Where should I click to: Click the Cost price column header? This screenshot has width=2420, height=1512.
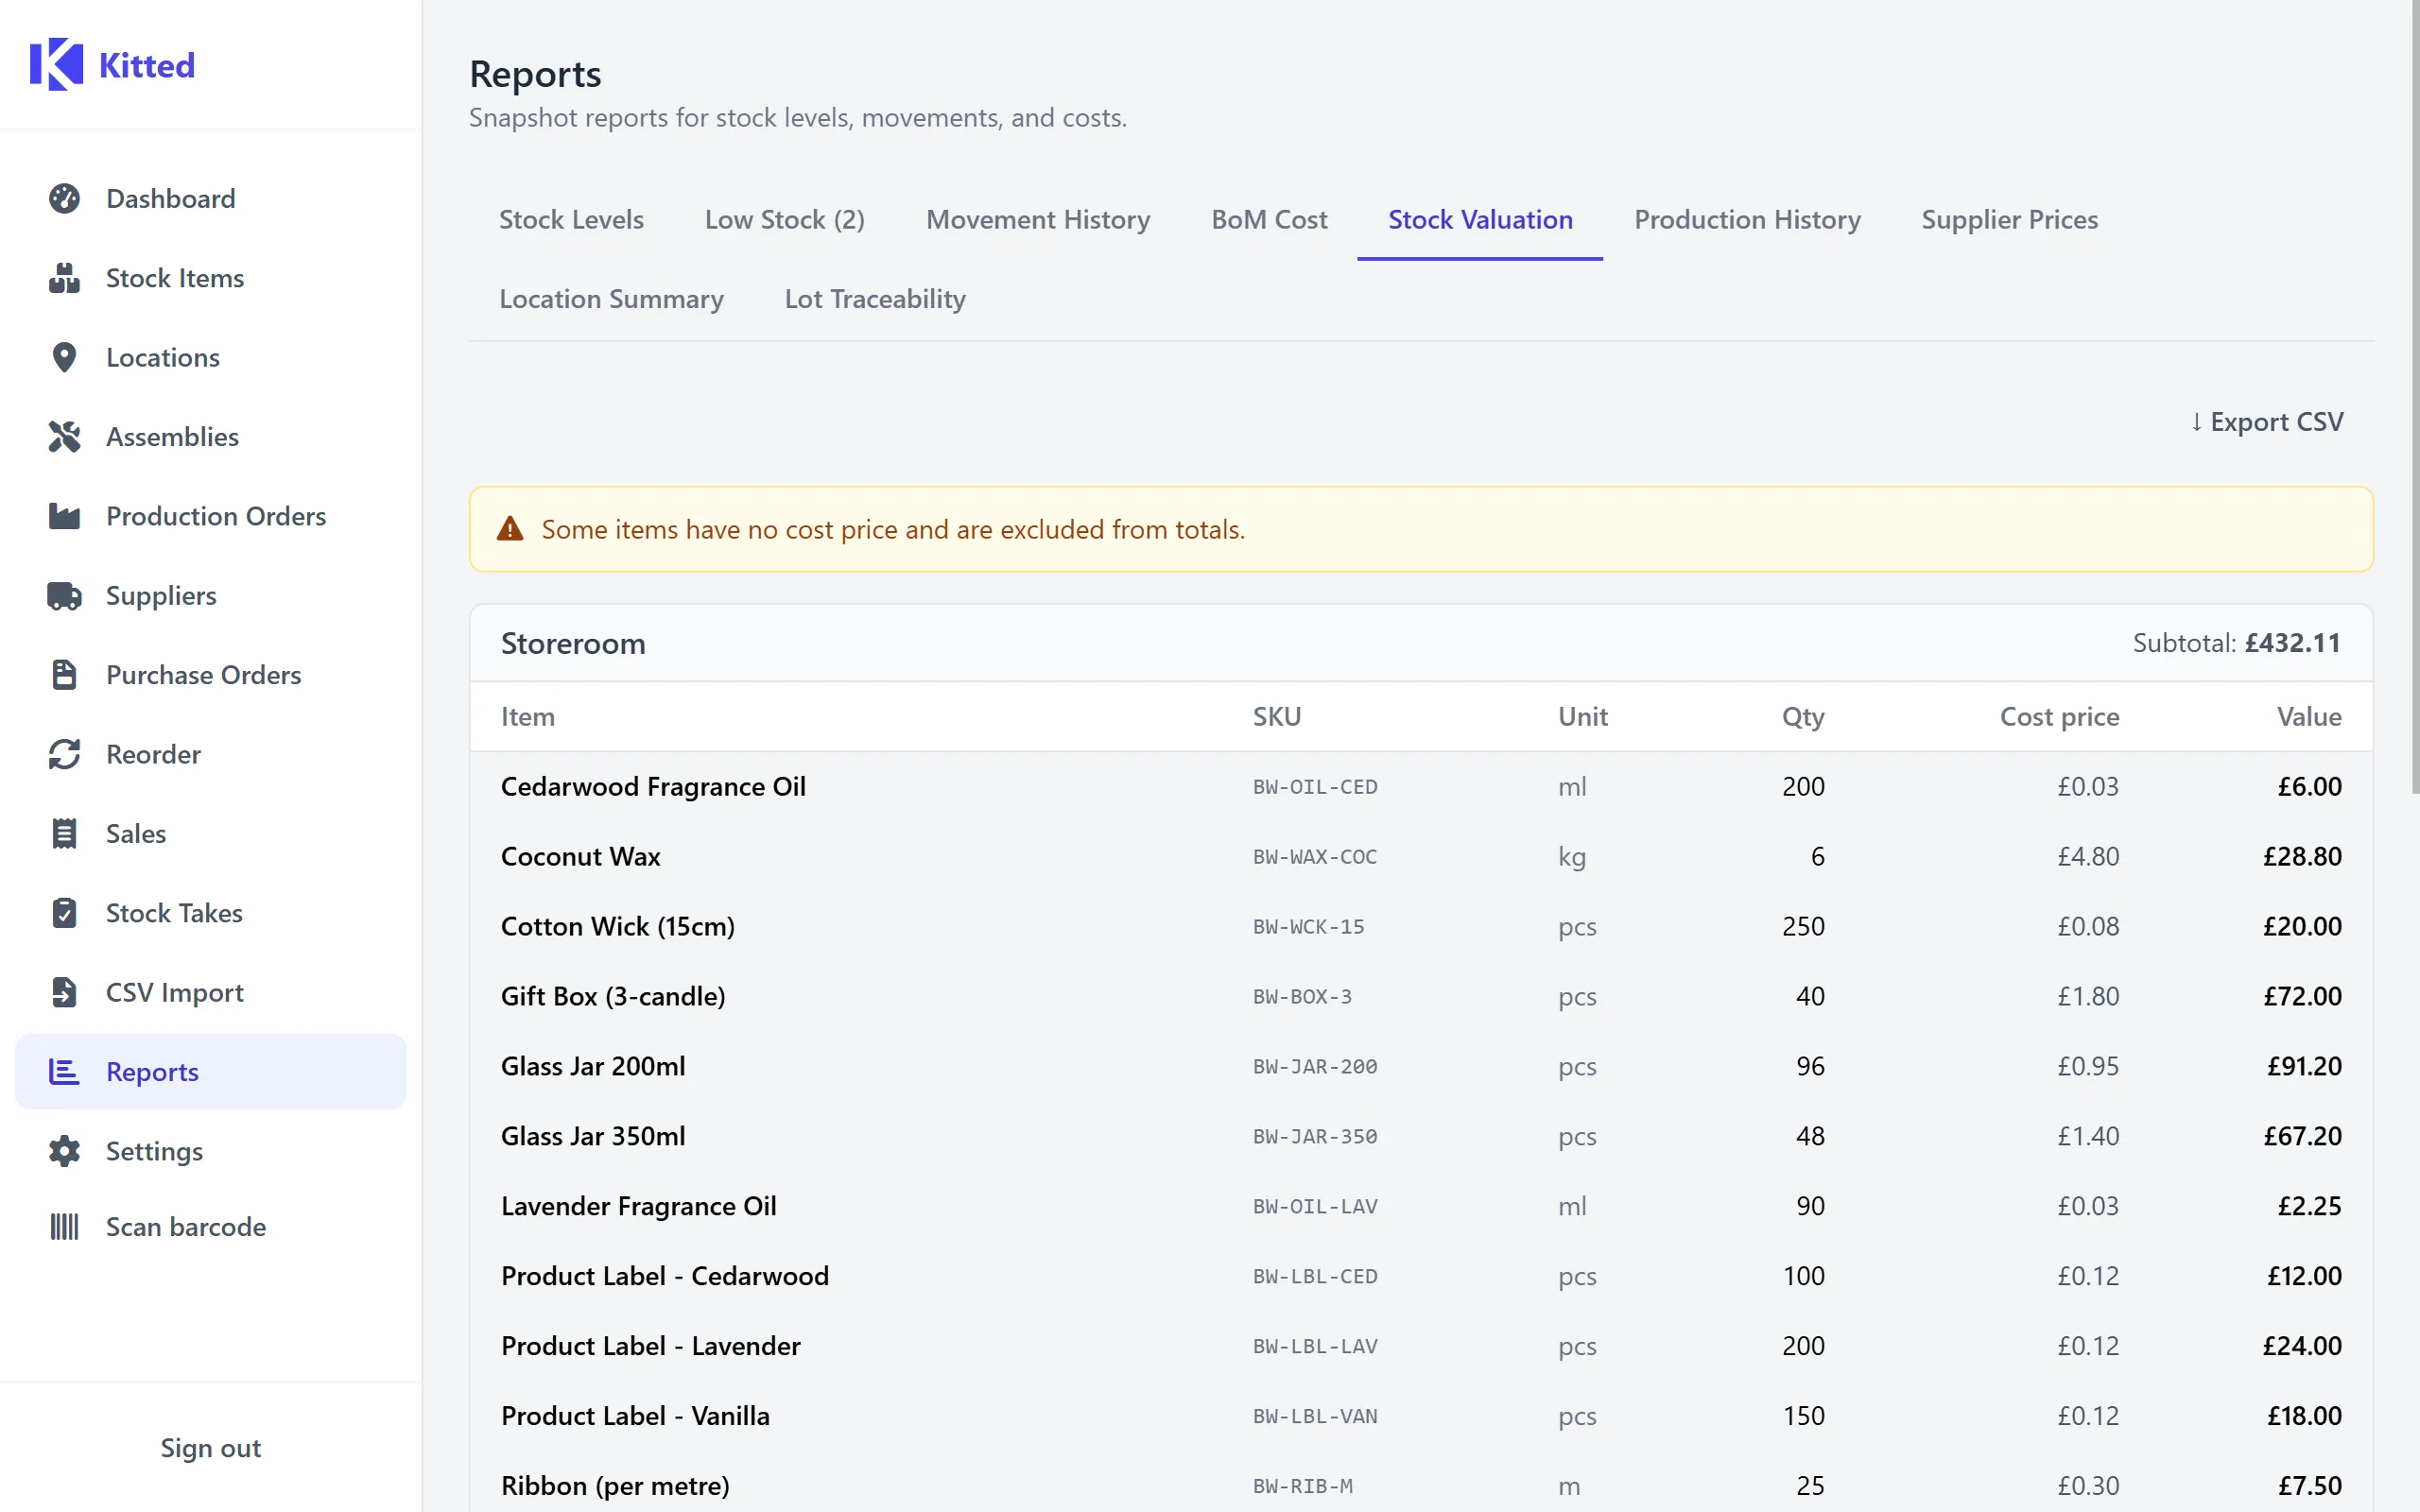[x=2059, y=716]
